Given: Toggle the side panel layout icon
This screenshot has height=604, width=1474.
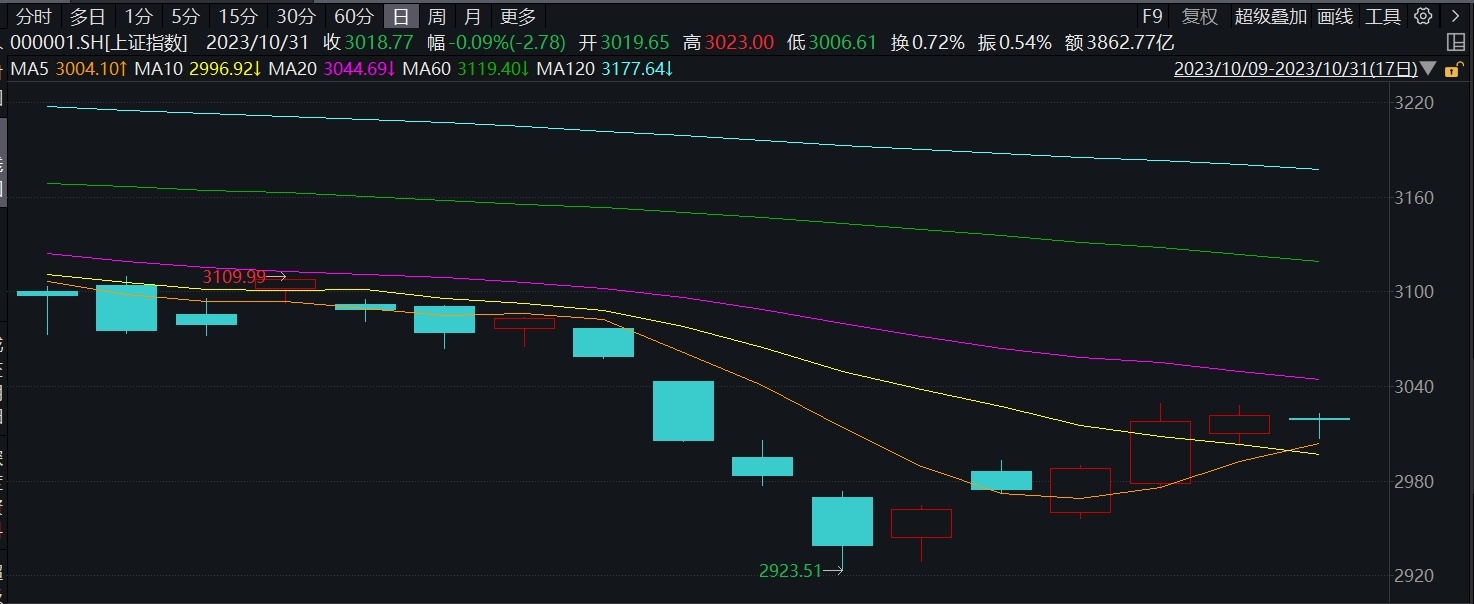Looking at the screenshot, I should (1455, 43).
